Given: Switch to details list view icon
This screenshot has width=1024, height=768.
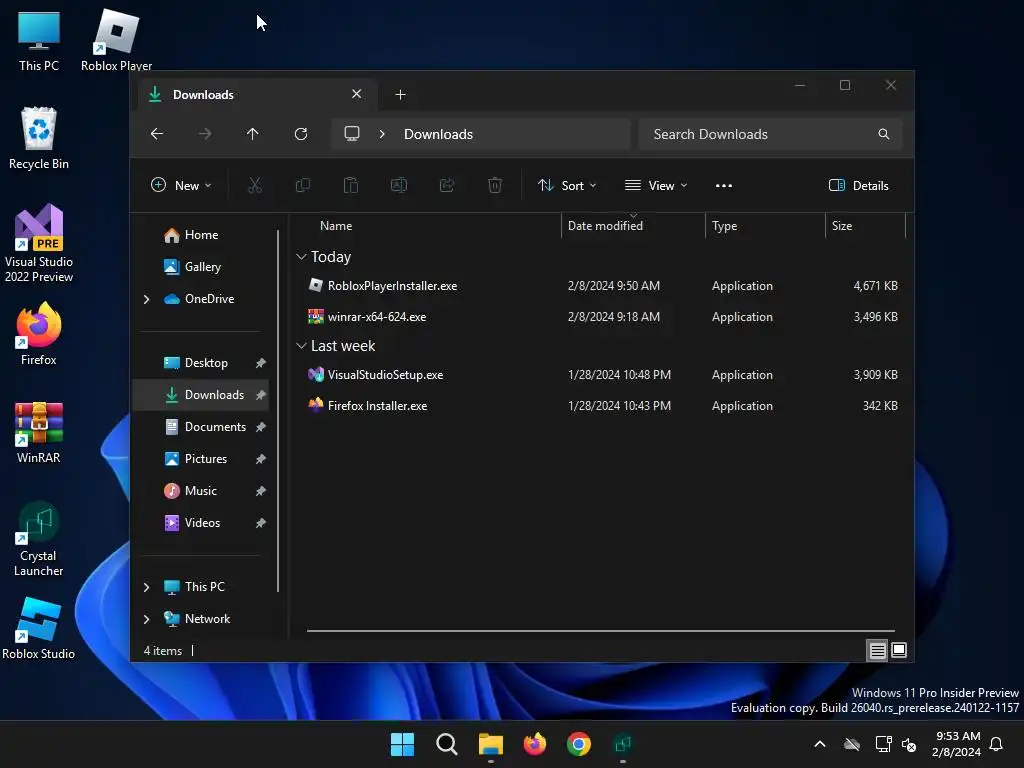Looking at the screenshot, I should pyautogui.click(x=877, y=650).
